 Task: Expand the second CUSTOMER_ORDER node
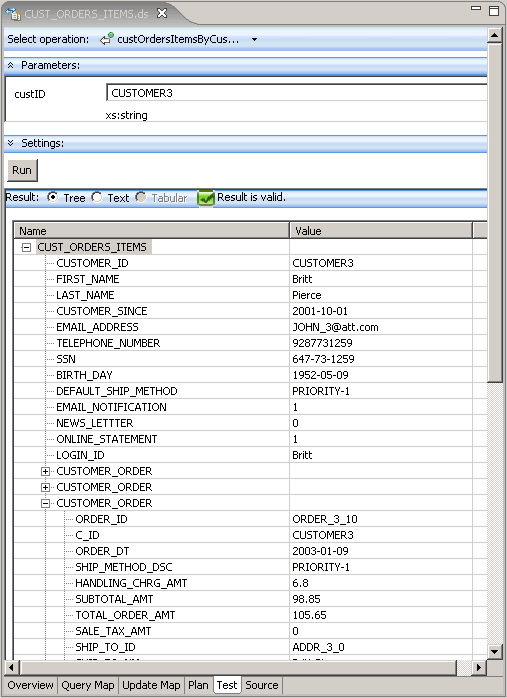[x=45, y=487]
